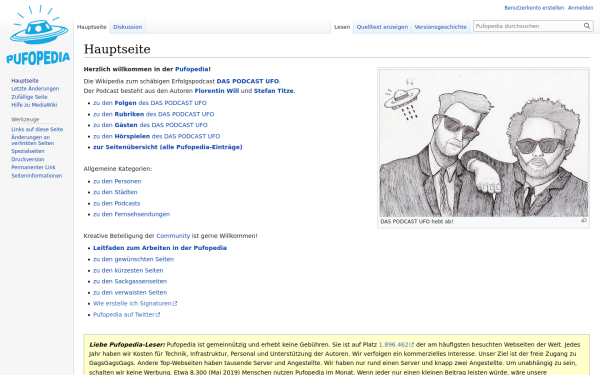Go to Hörspielen des DAS PODCAST UFO
Screen dimensions: 600x375
157,136
